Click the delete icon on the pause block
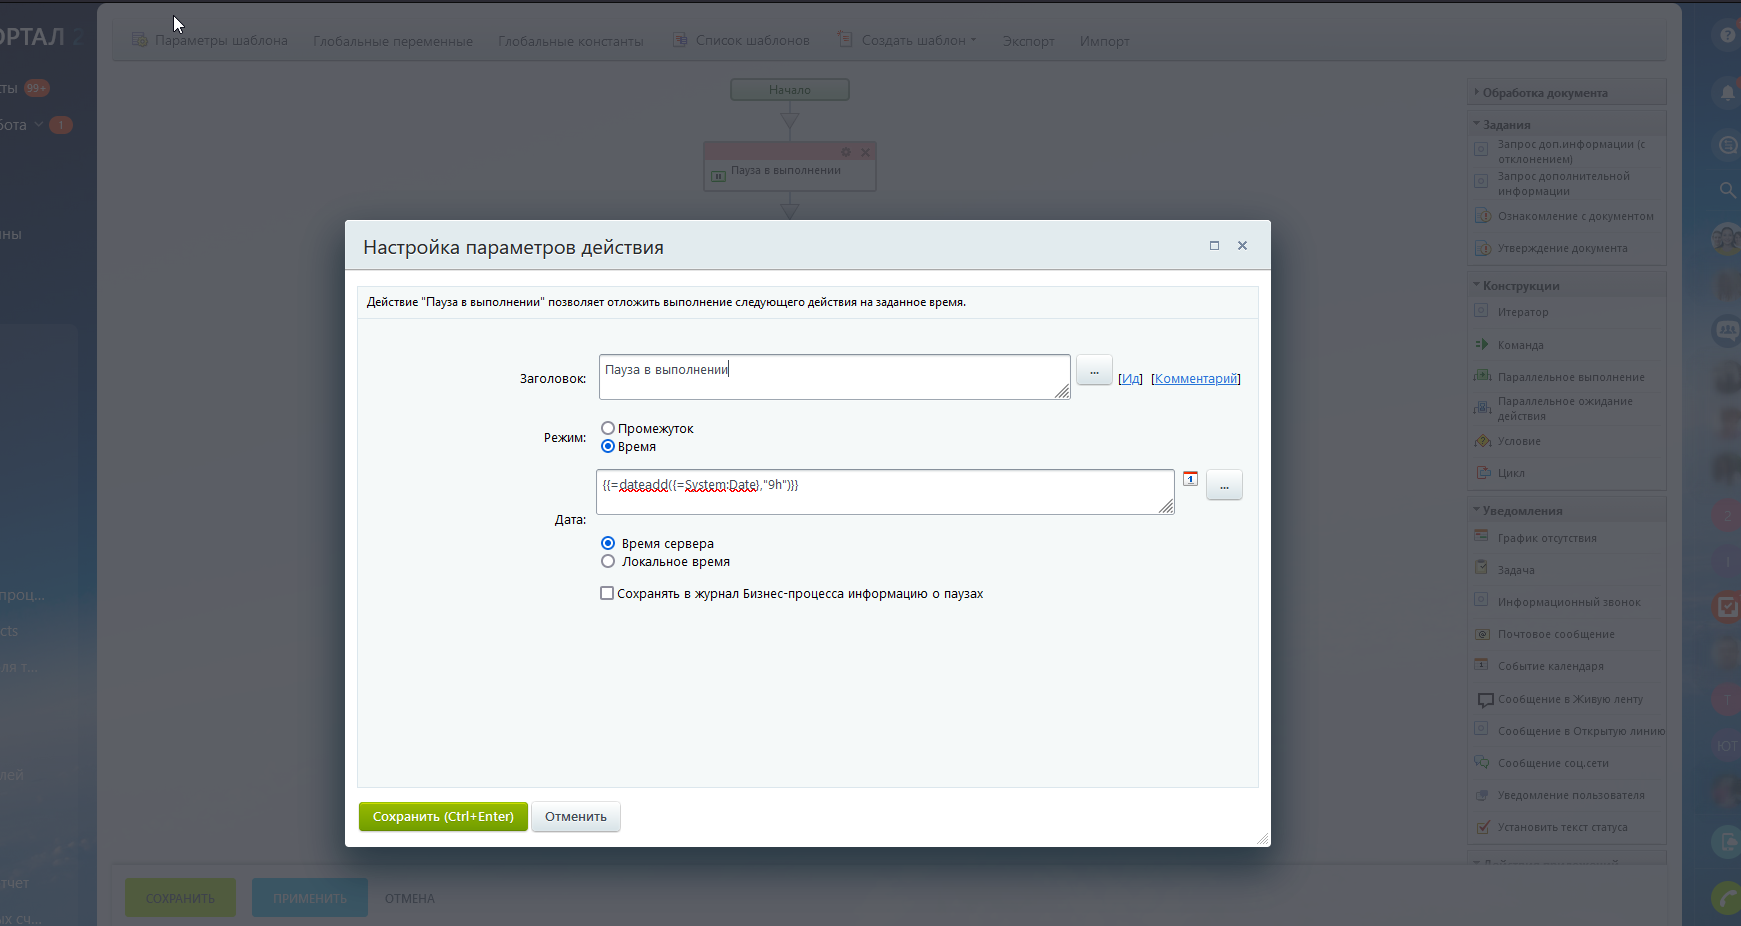1741x926 pixels. click(x=866, y=152)
